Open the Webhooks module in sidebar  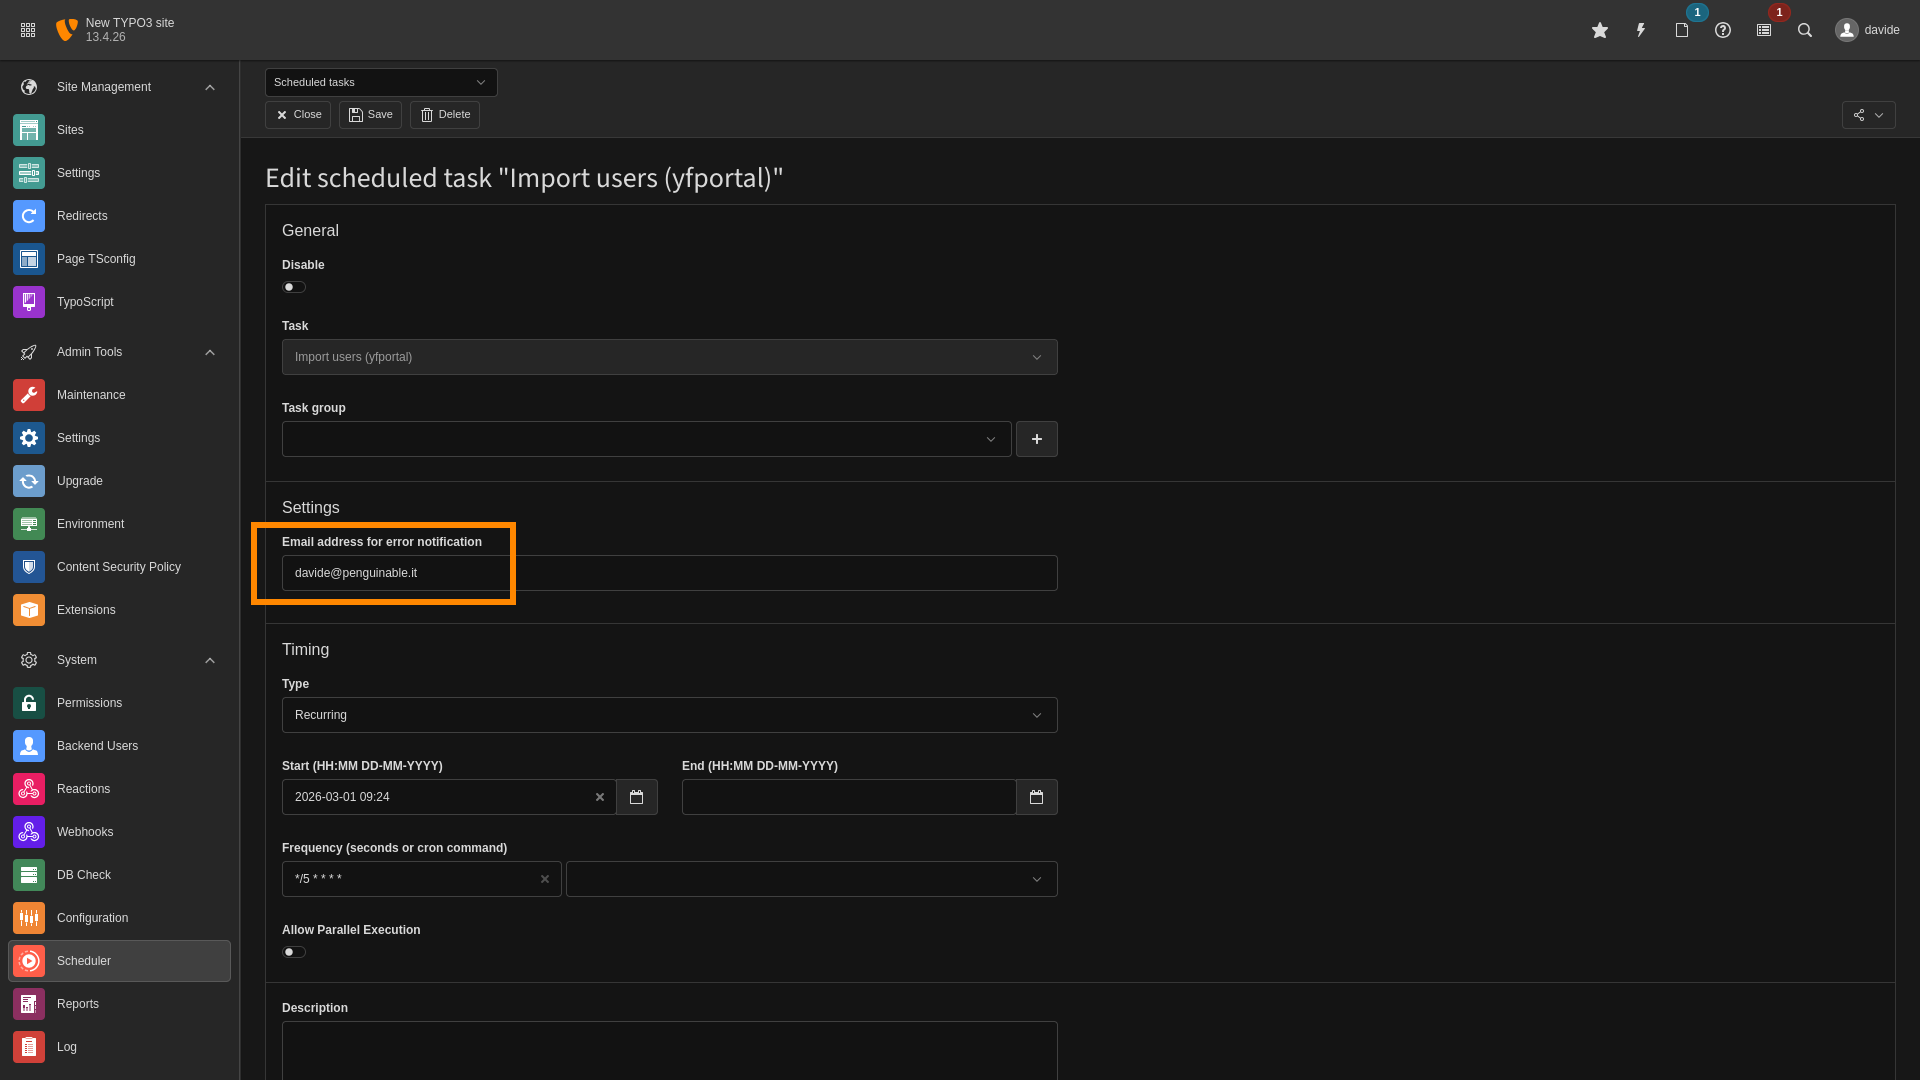click(85, 832)
